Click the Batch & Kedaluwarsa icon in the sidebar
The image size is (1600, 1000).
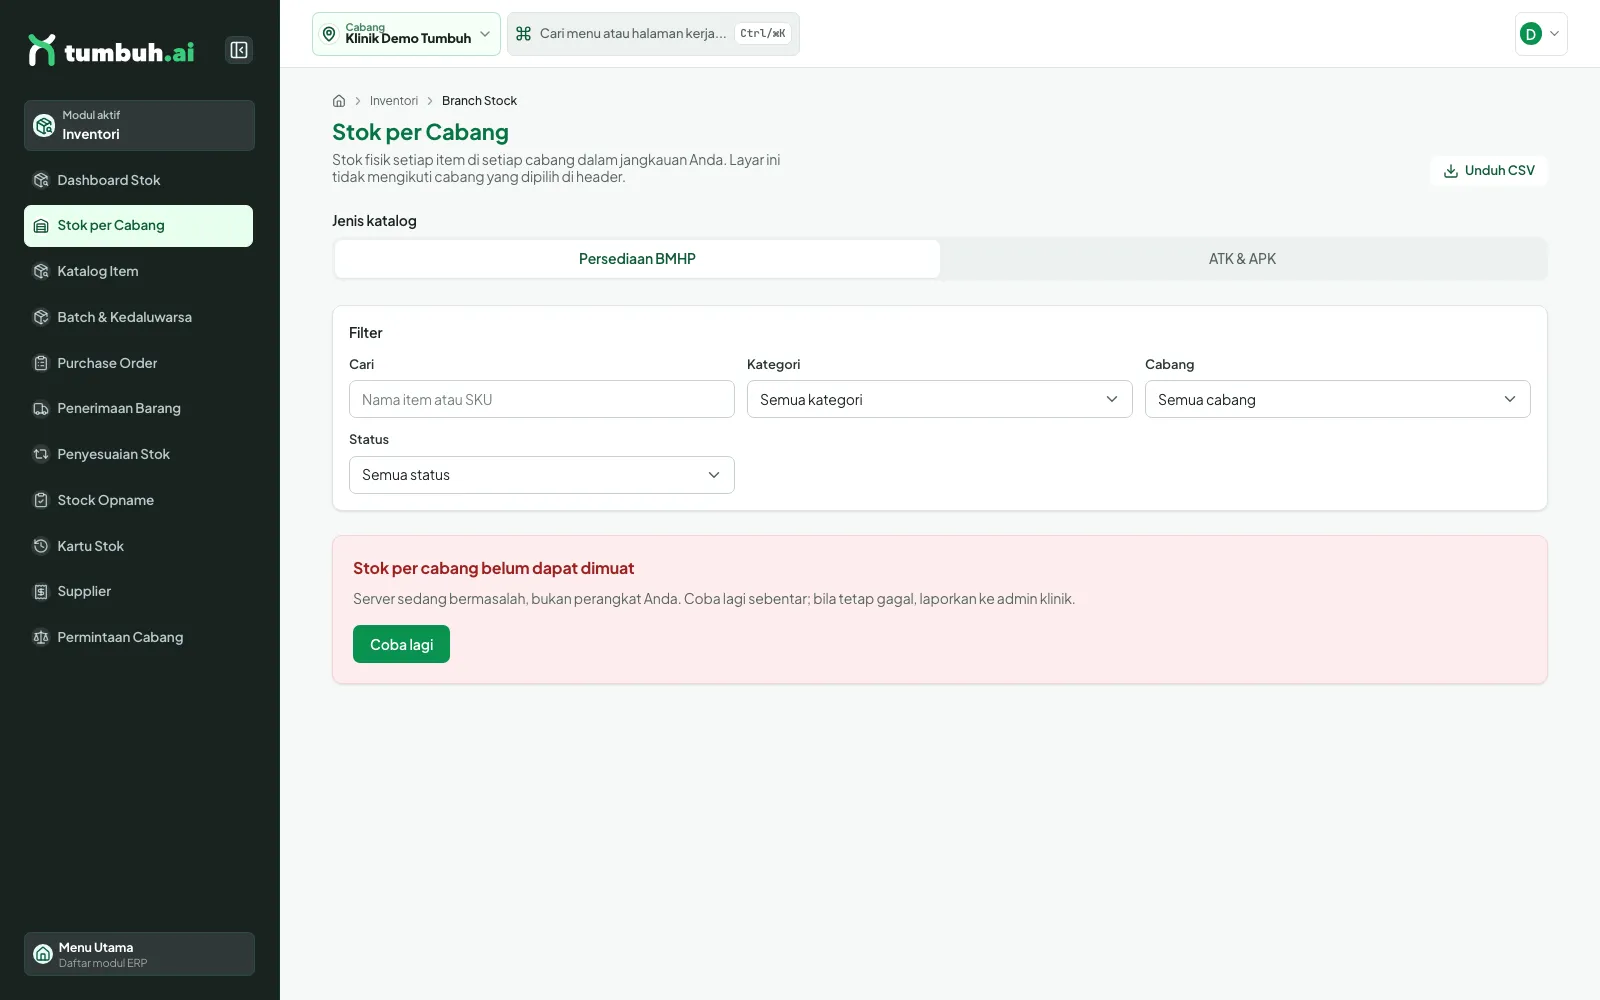tap(41, 317)
